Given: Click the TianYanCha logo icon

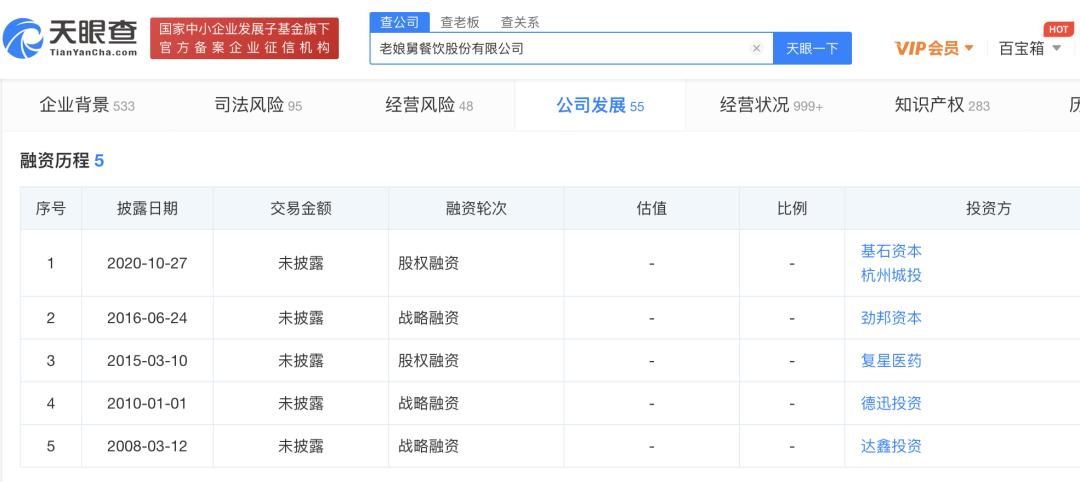Looking at the screenshot, I should [x=23, y=39].
